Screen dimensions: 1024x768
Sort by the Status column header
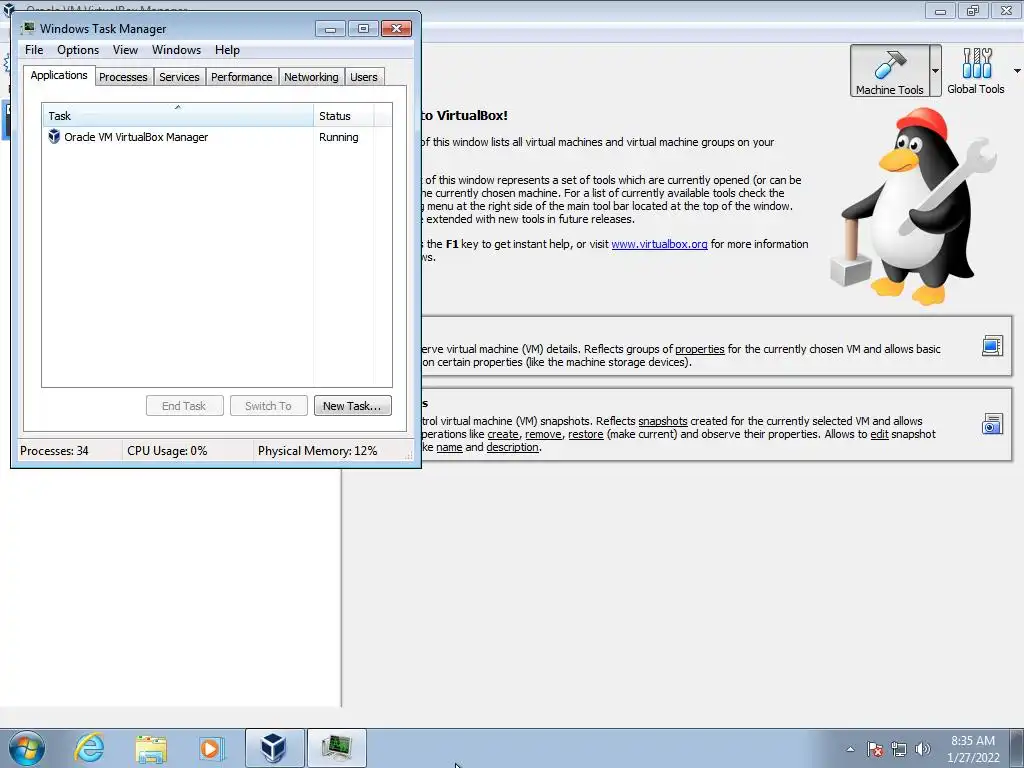pyautogui.click(x=344, y=116)
